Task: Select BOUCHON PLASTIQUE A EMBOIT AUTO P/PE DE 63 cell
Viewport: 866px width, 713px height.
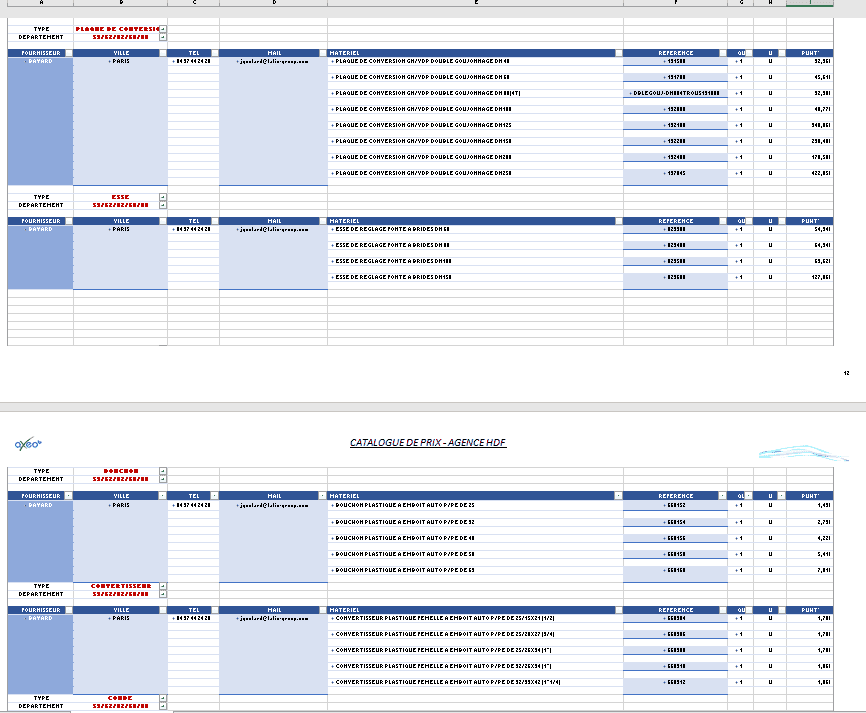Action: click(476, 570)
